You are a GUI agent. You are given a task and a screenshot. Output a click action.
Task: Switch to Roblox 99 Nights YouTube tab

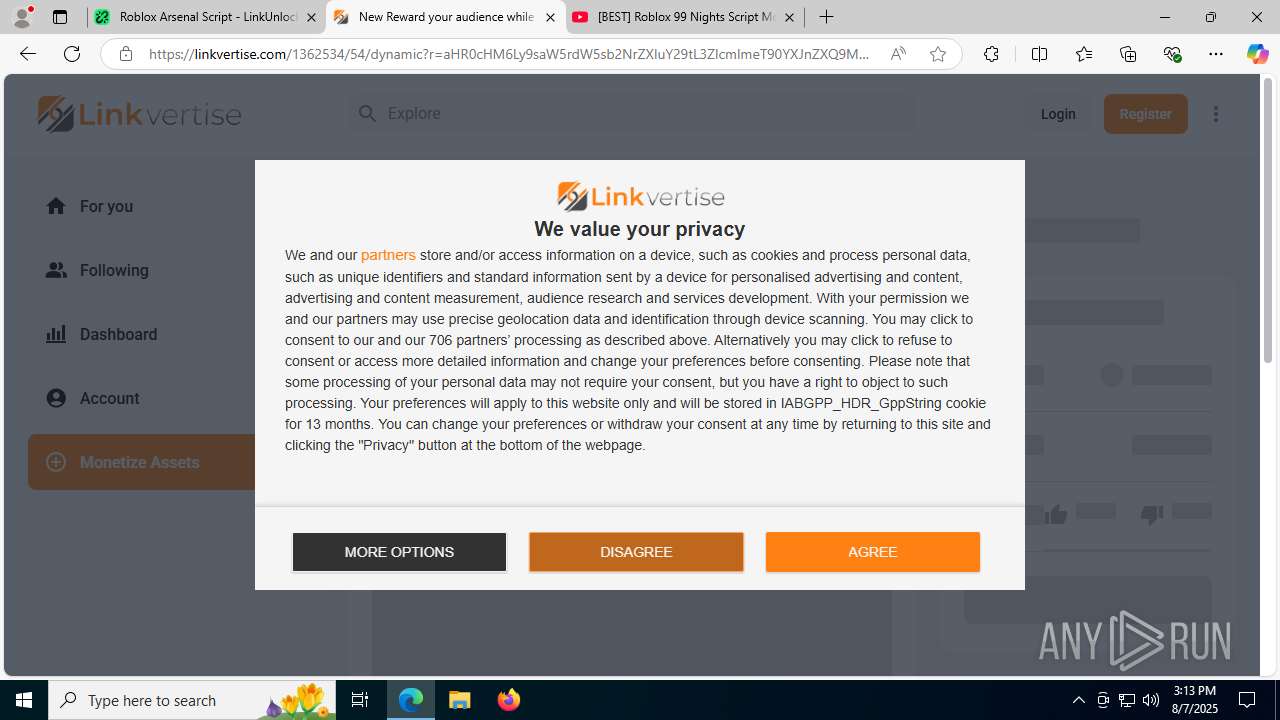[x=685, y=17]
